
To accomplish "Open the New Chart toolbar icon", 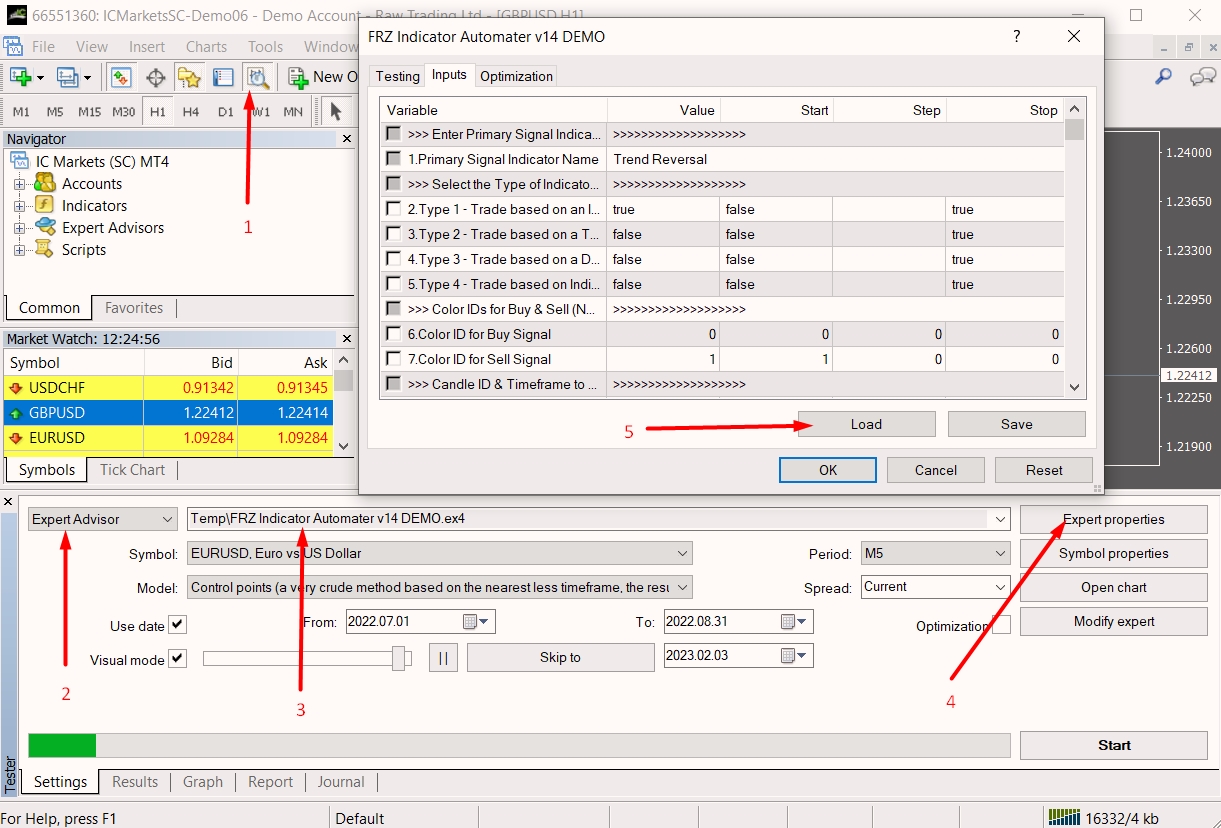I will [20, 77].
